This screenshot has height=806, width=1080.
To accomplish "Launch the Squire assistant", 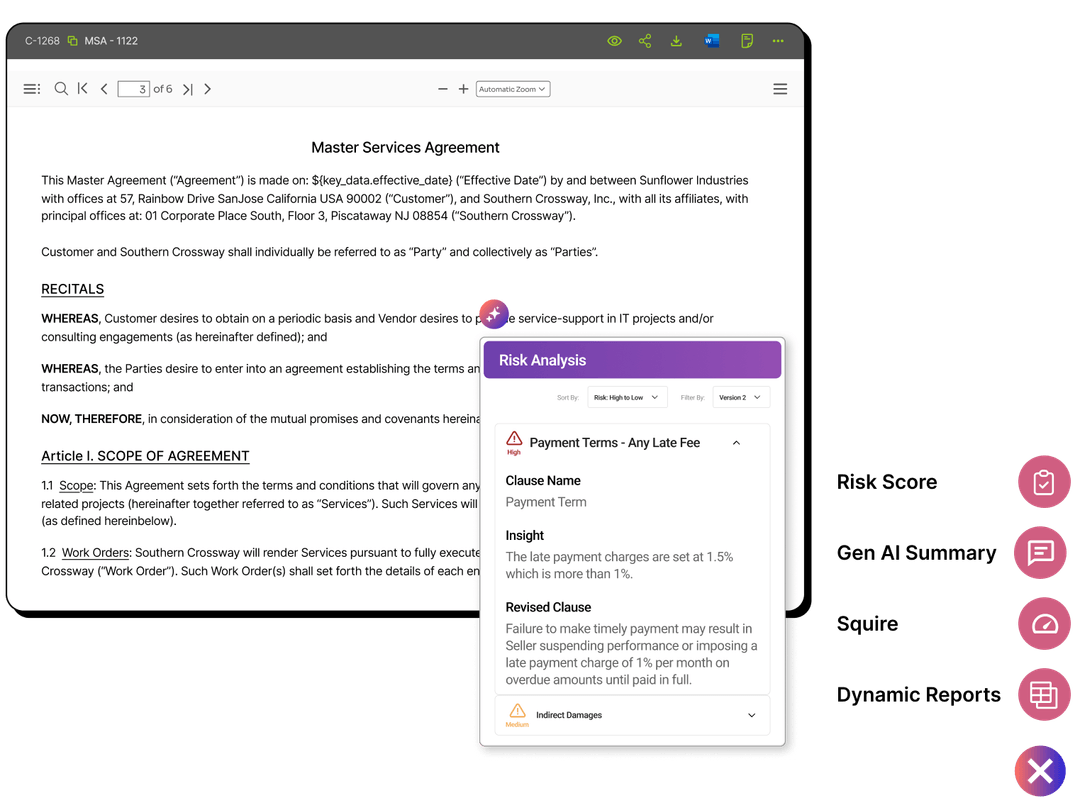I will point(1043,623).
